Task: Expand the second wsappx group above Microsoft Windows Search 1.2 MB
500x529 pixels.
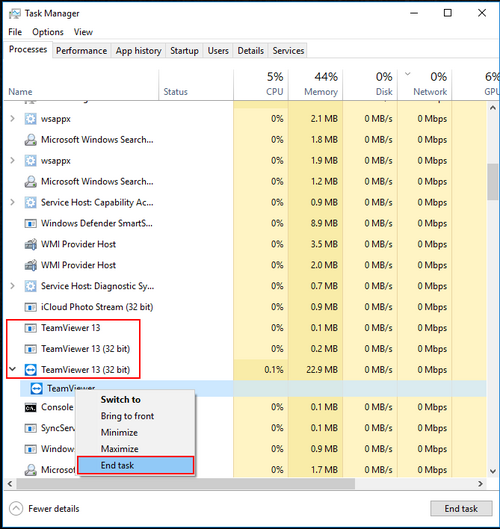Action: [x=12, y=161]
